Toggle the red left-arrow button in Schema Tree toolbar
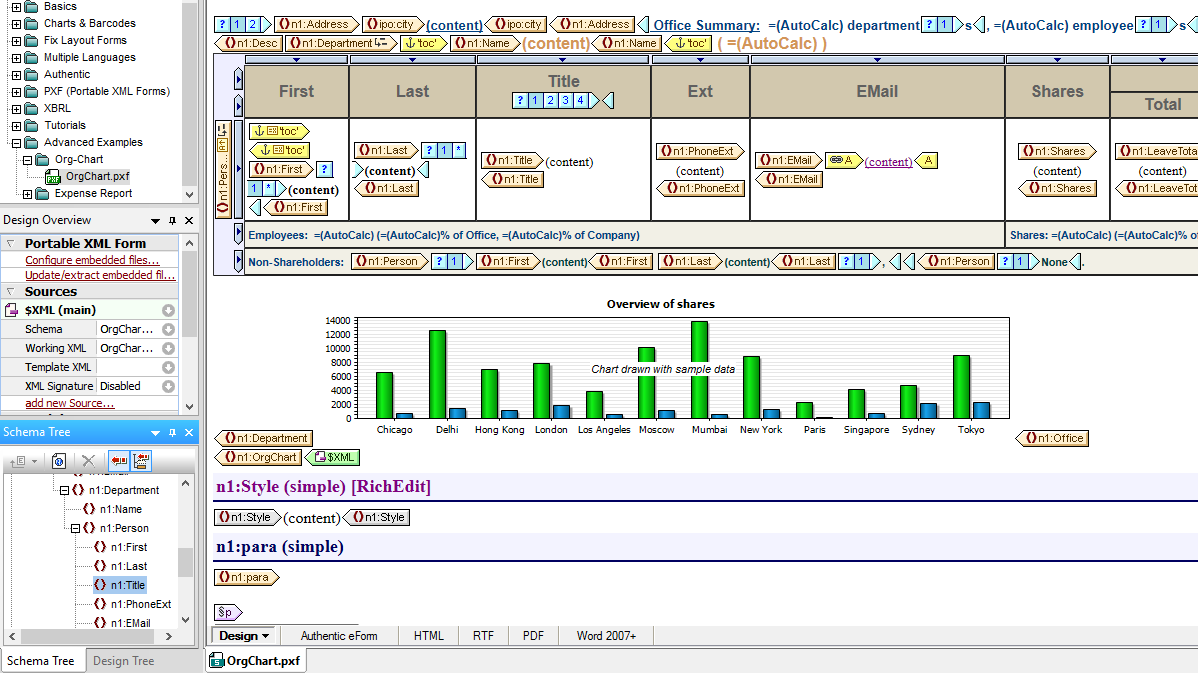 tap(118, 461)
